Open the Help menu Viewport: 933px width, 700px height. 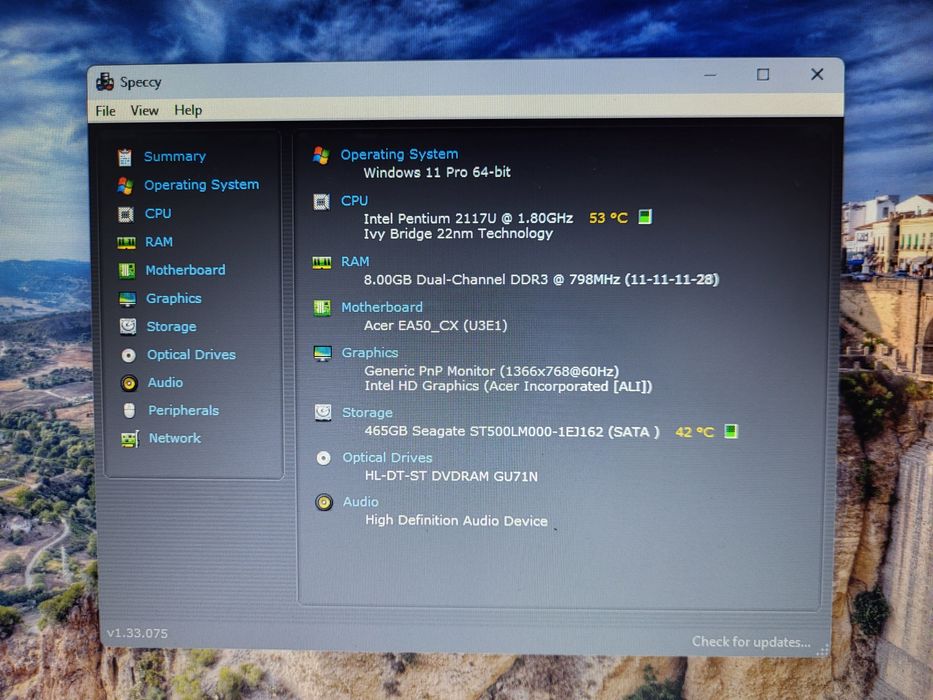(188, 110)
